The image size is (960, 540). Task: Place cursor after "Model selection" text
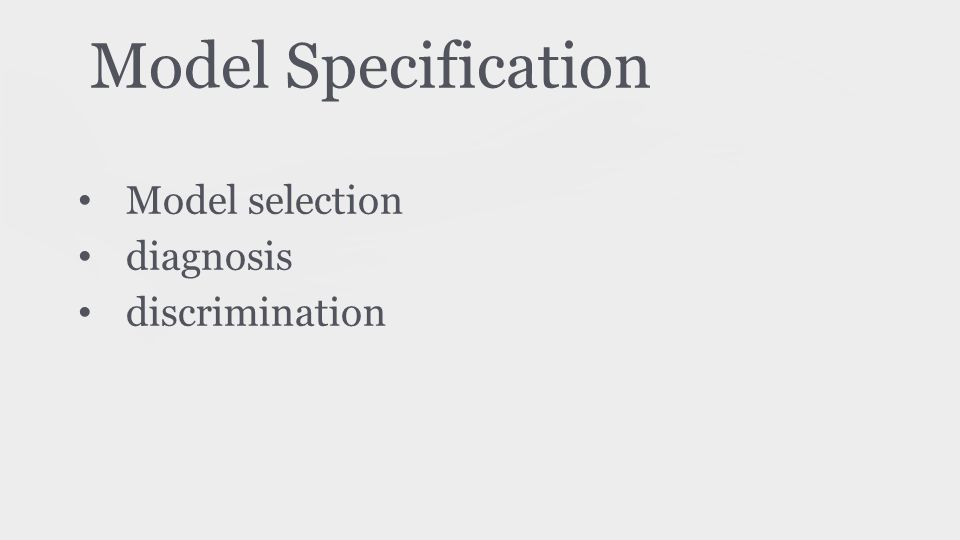coord(403,200)
